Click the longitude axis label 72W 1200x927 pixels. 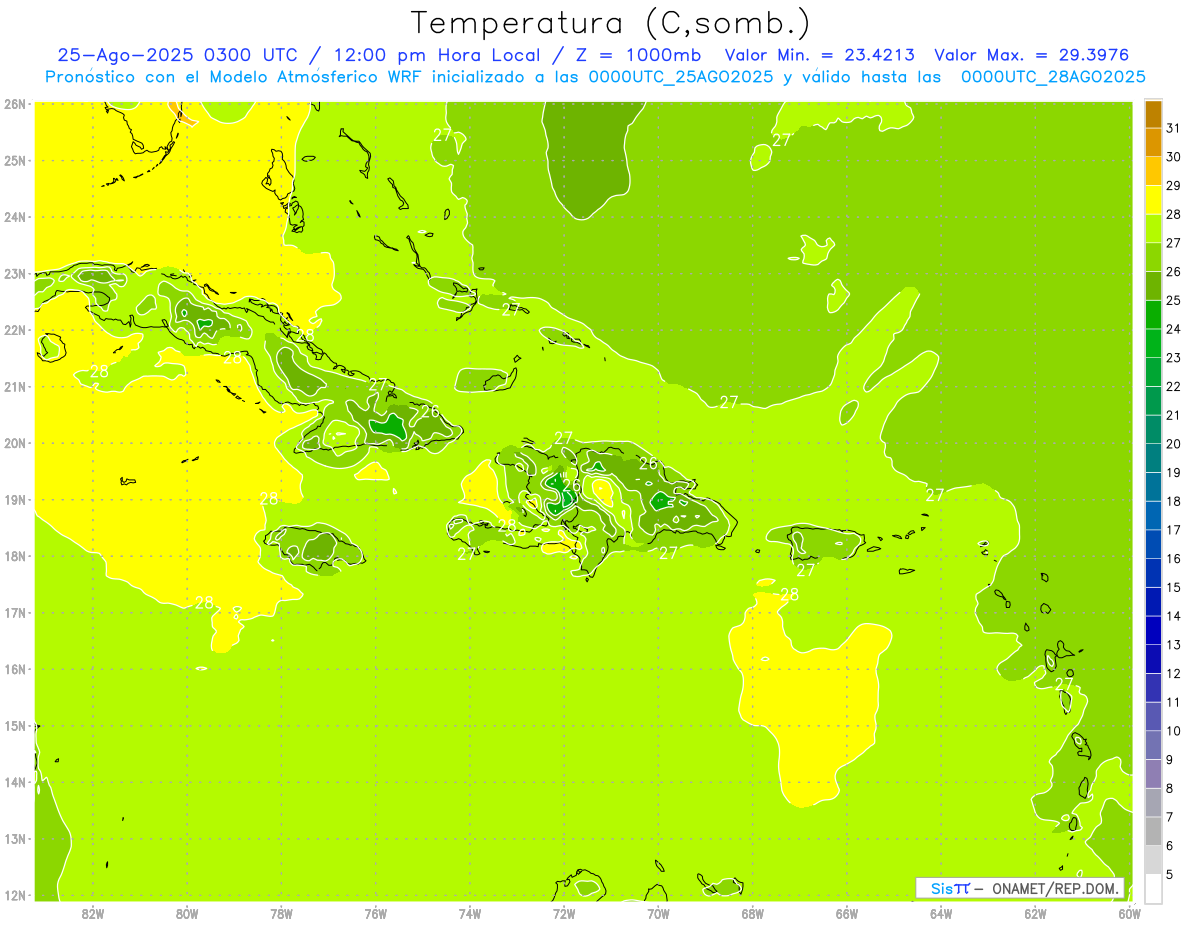564,913
